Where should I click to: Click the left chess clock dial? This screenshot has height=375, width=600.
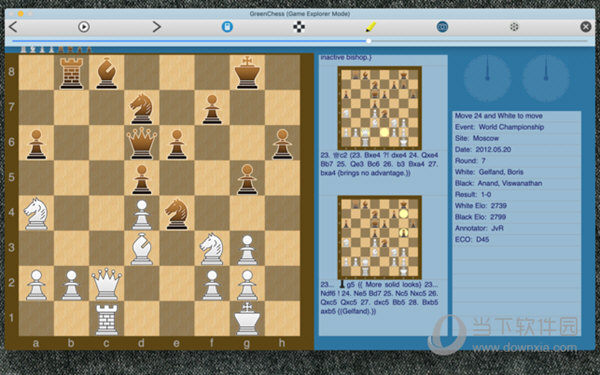pyautogui.click(x=487, y=78)
